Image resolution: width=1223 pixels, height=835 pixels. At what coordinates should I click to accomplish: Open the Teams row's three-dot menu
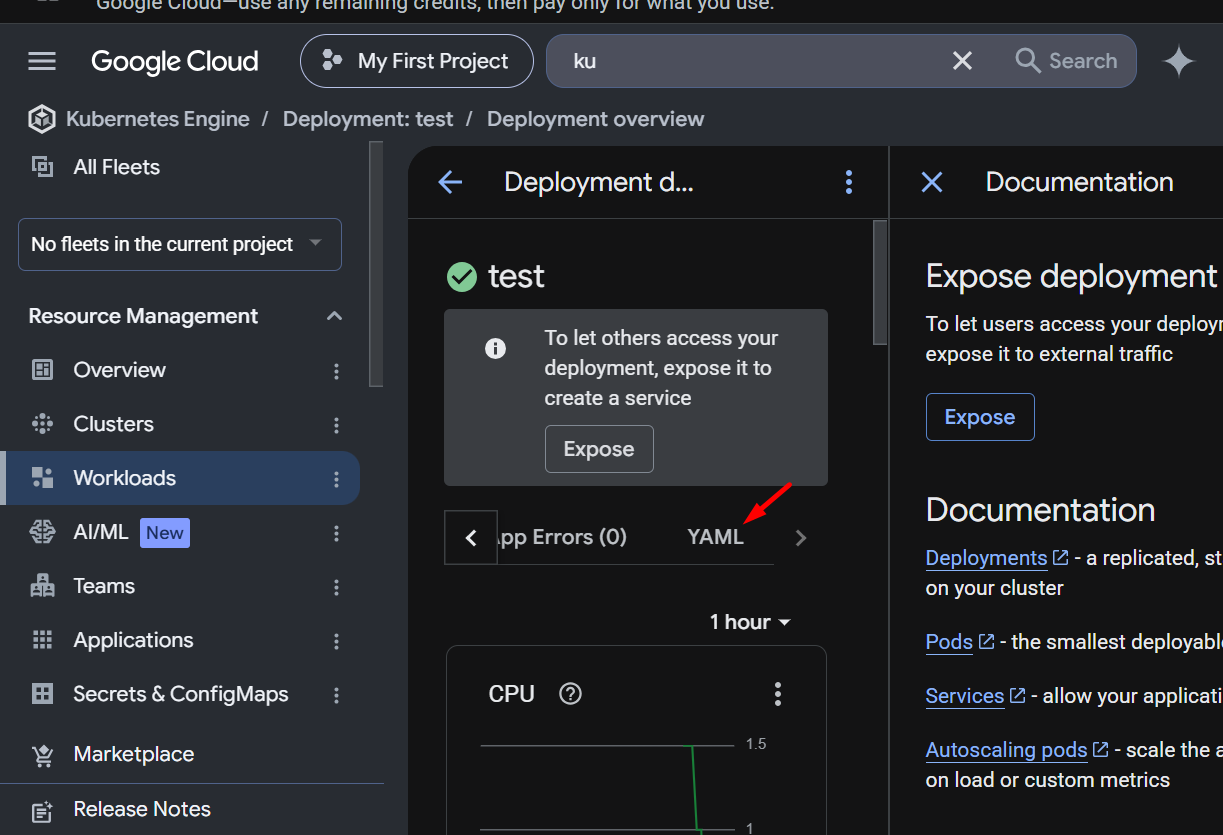[336, 587]
